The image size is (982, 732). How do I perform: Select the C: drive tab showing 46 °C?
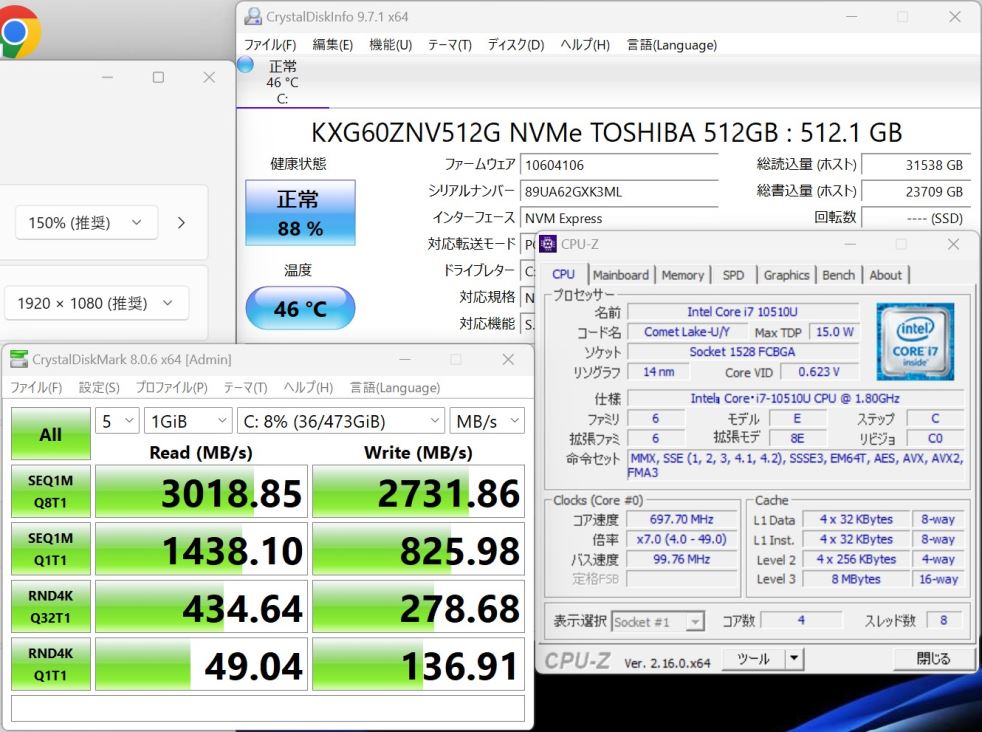tap(282, 83)
